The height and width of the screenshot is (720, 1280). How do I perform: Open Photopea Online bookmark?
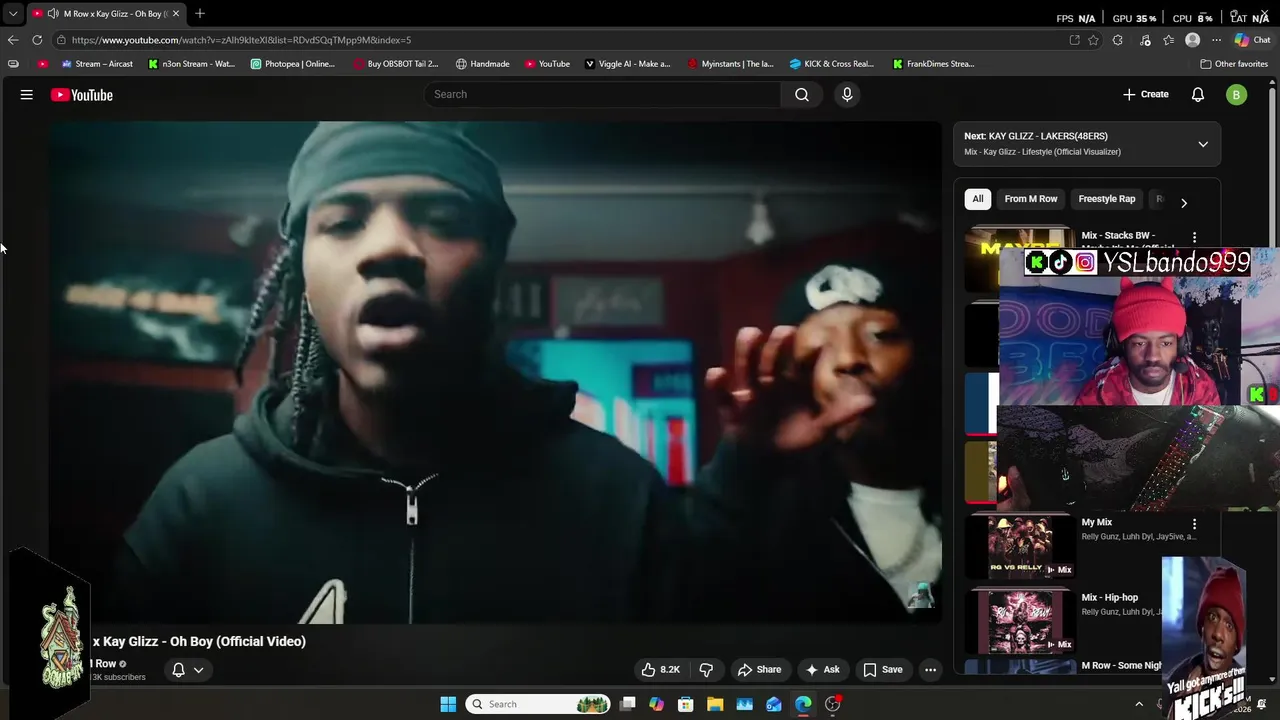coord(293,64)
